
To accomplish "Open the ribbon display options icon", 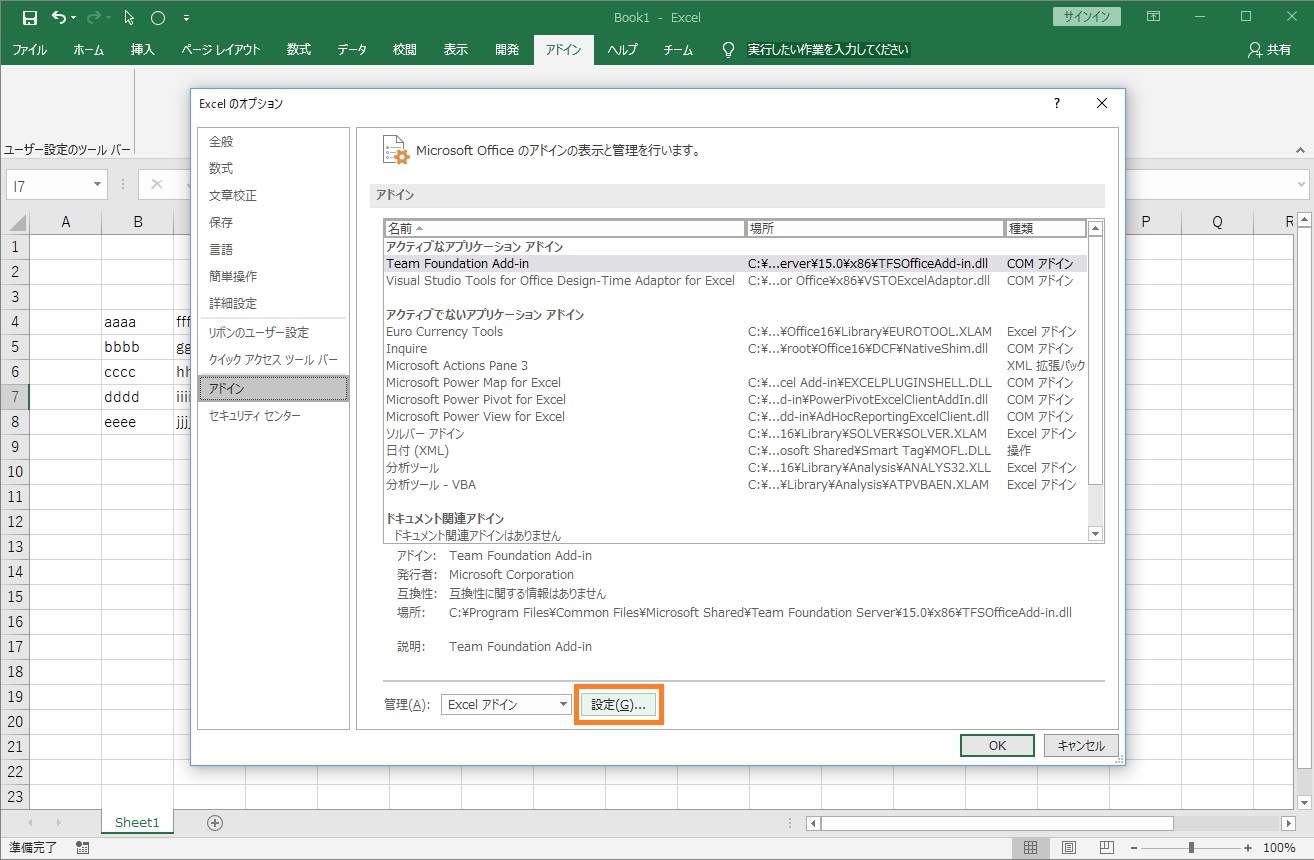I will (x=1154, y=17).
